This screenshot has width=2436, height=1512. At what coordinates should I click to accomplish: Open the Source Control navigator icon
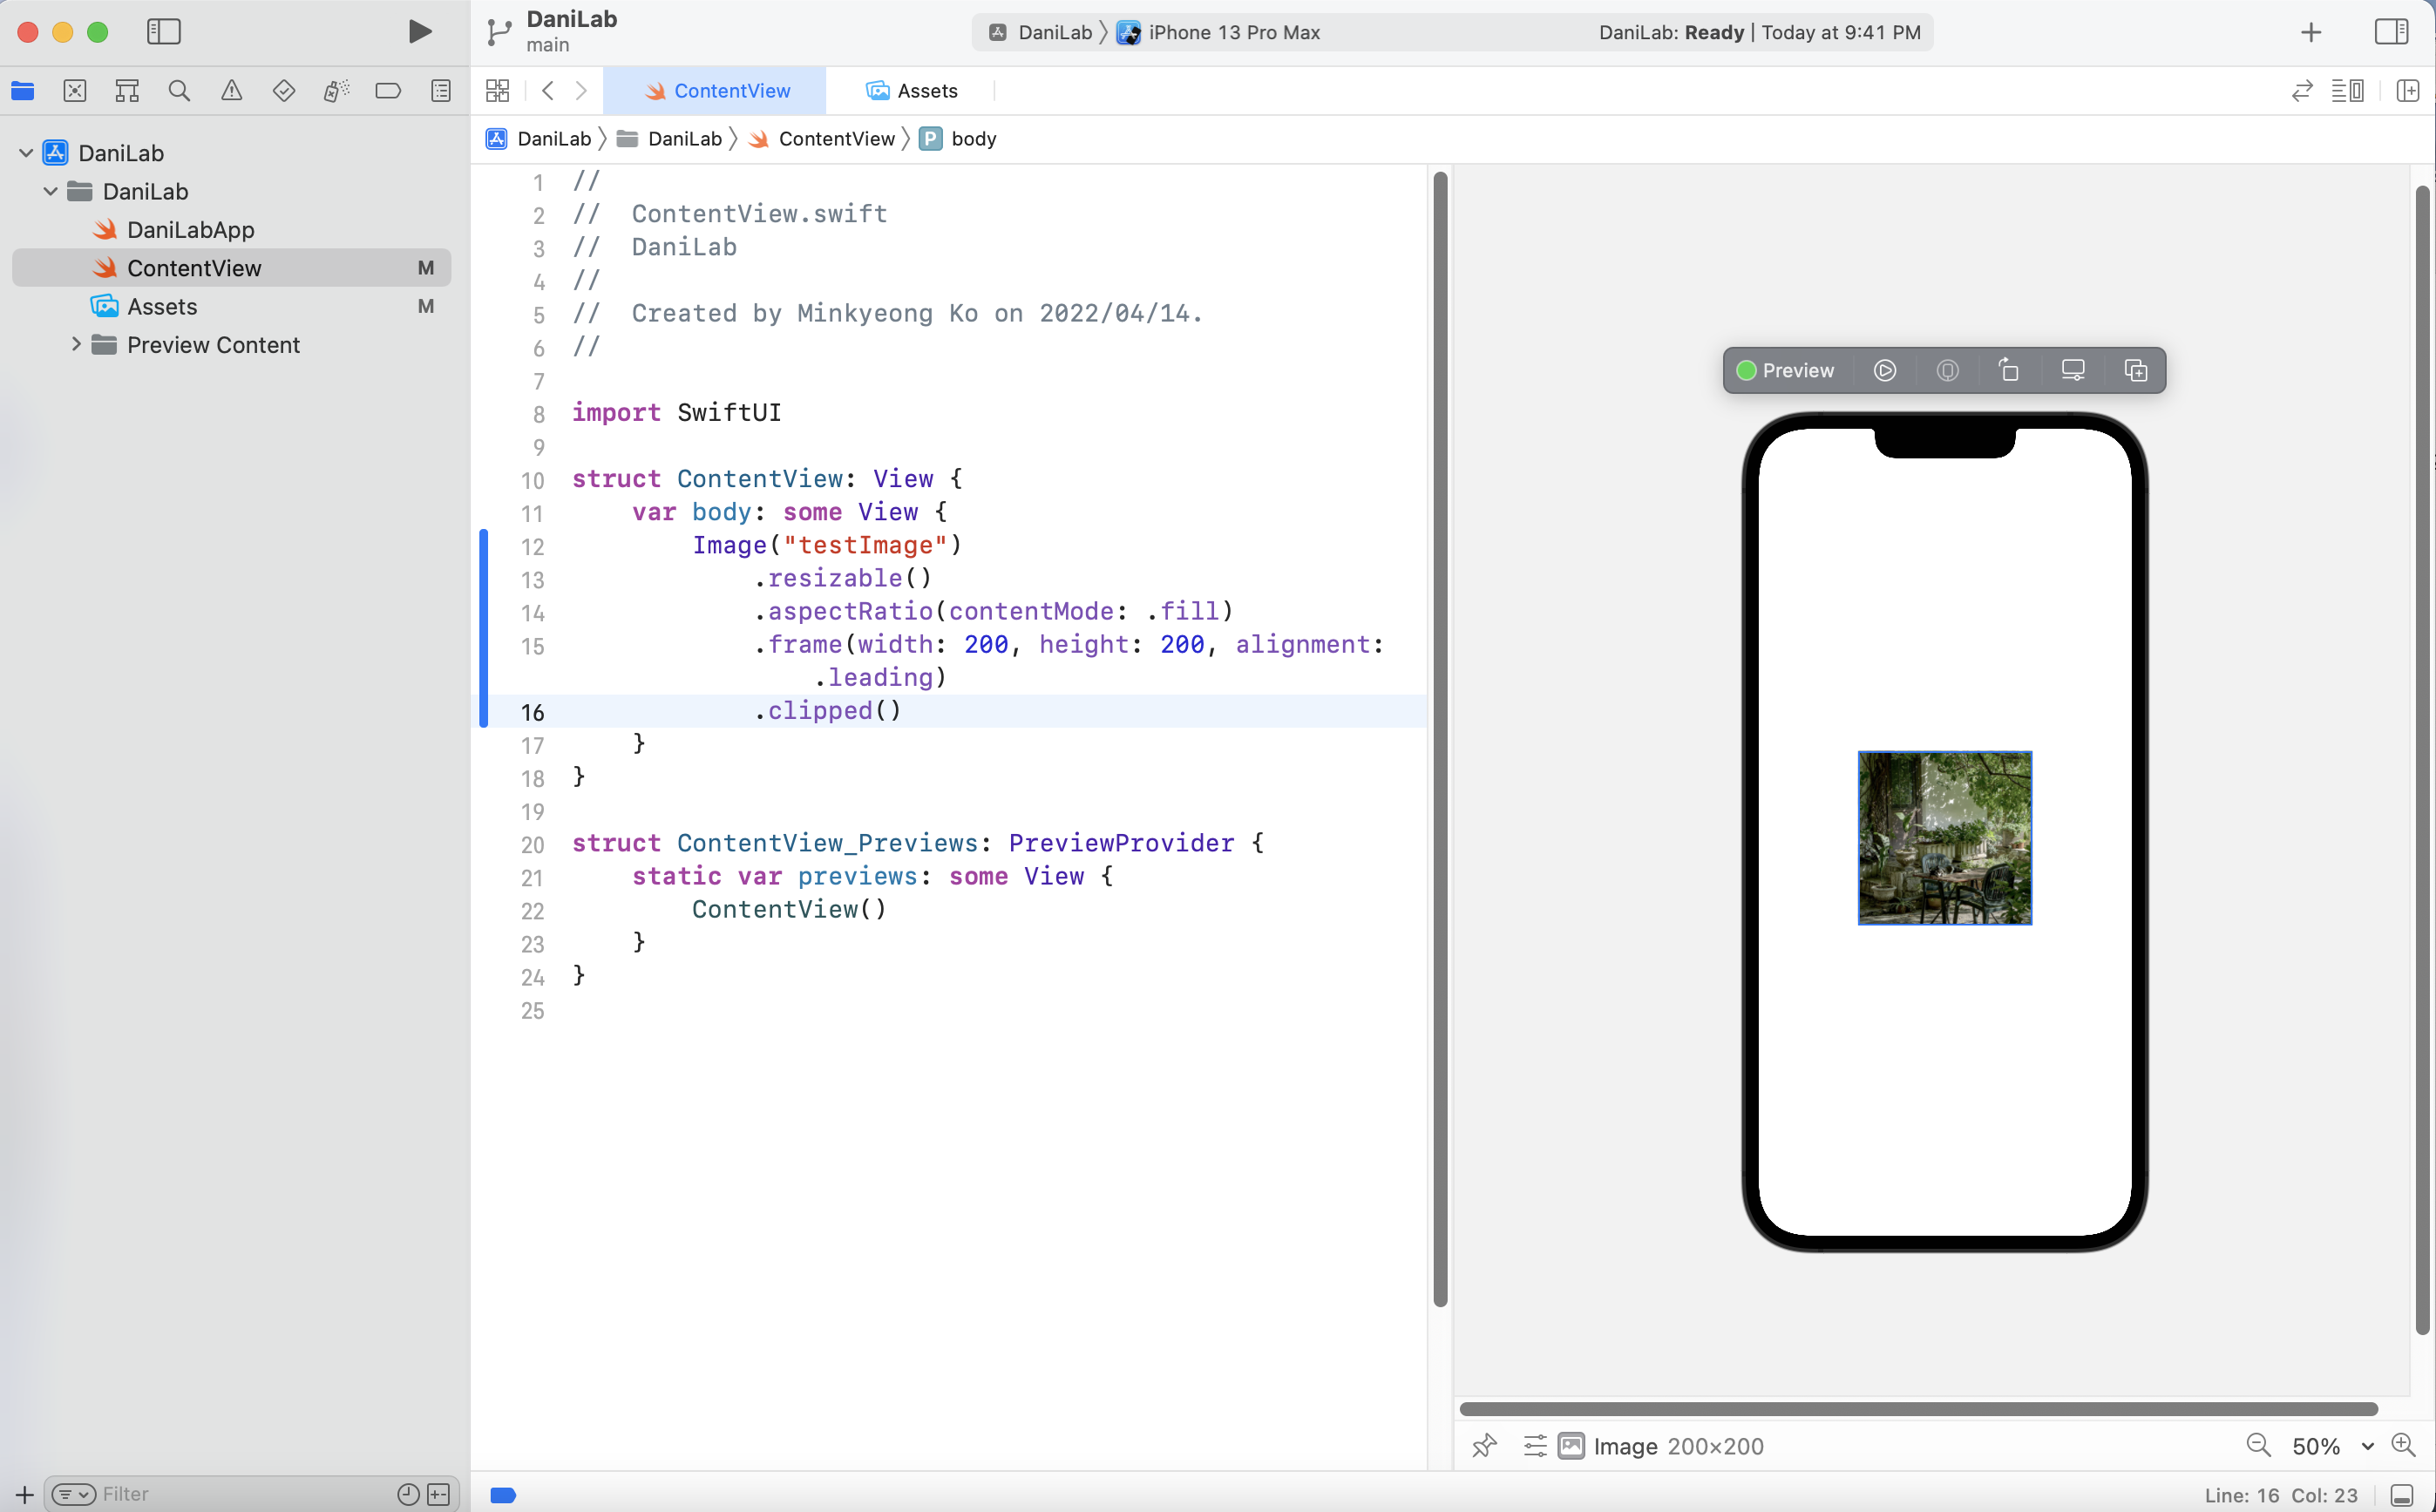(75, 91)
